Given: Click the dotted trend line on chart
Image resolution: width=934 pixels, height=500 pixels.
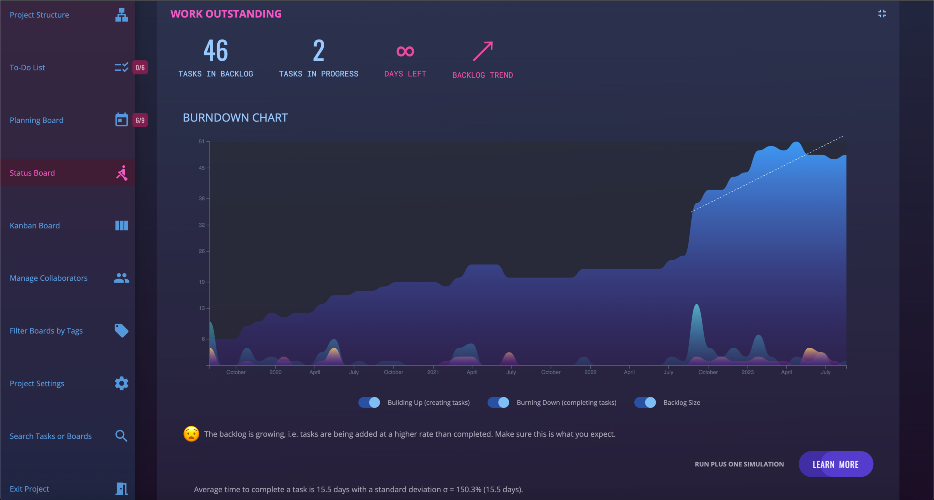Looking at the screenshot, I should (x=767, y=174).
